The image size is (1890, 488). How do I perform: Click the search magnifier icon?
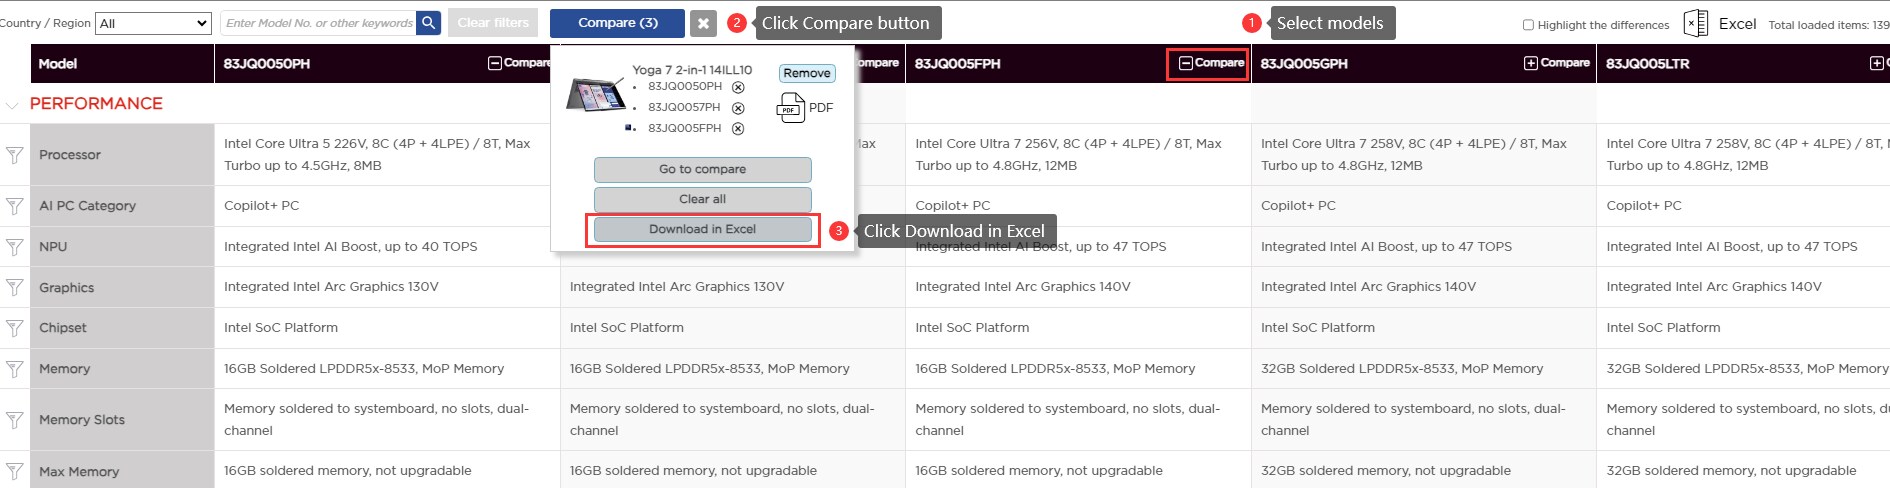coord(428,23)
